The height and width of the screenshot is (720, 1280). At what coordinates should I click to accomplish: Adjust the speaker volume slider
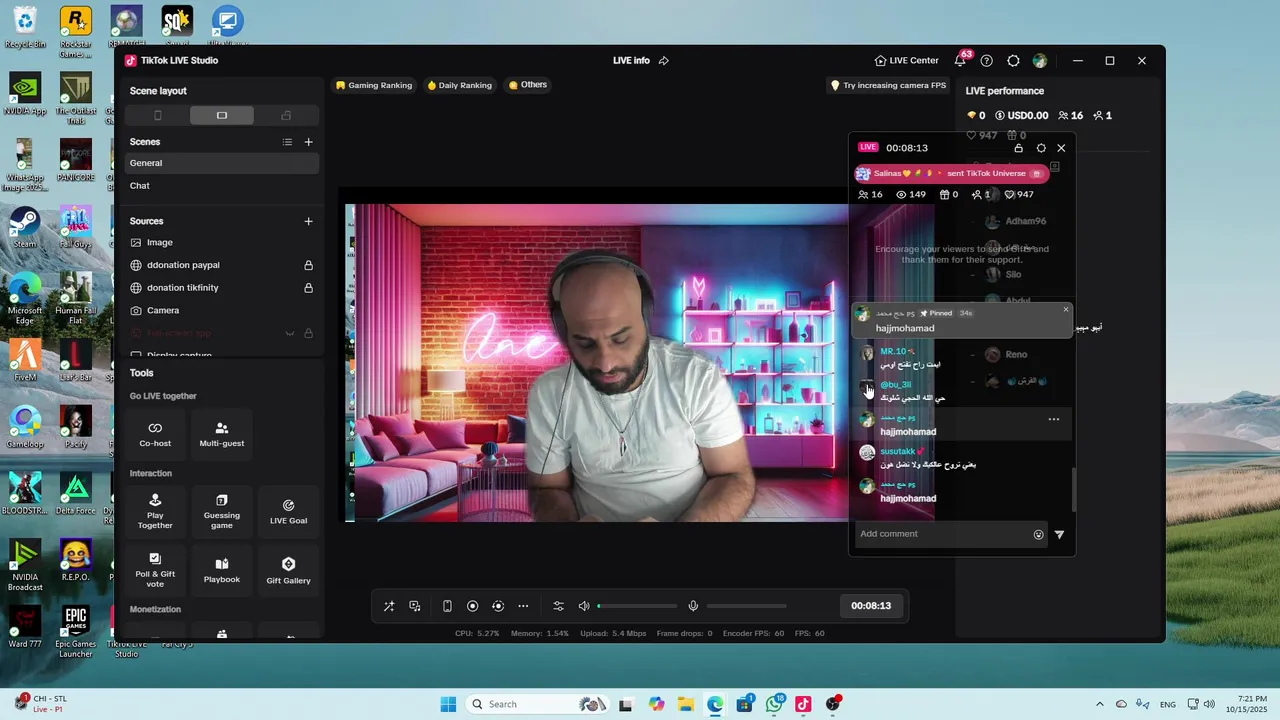[x=638, y=606]
